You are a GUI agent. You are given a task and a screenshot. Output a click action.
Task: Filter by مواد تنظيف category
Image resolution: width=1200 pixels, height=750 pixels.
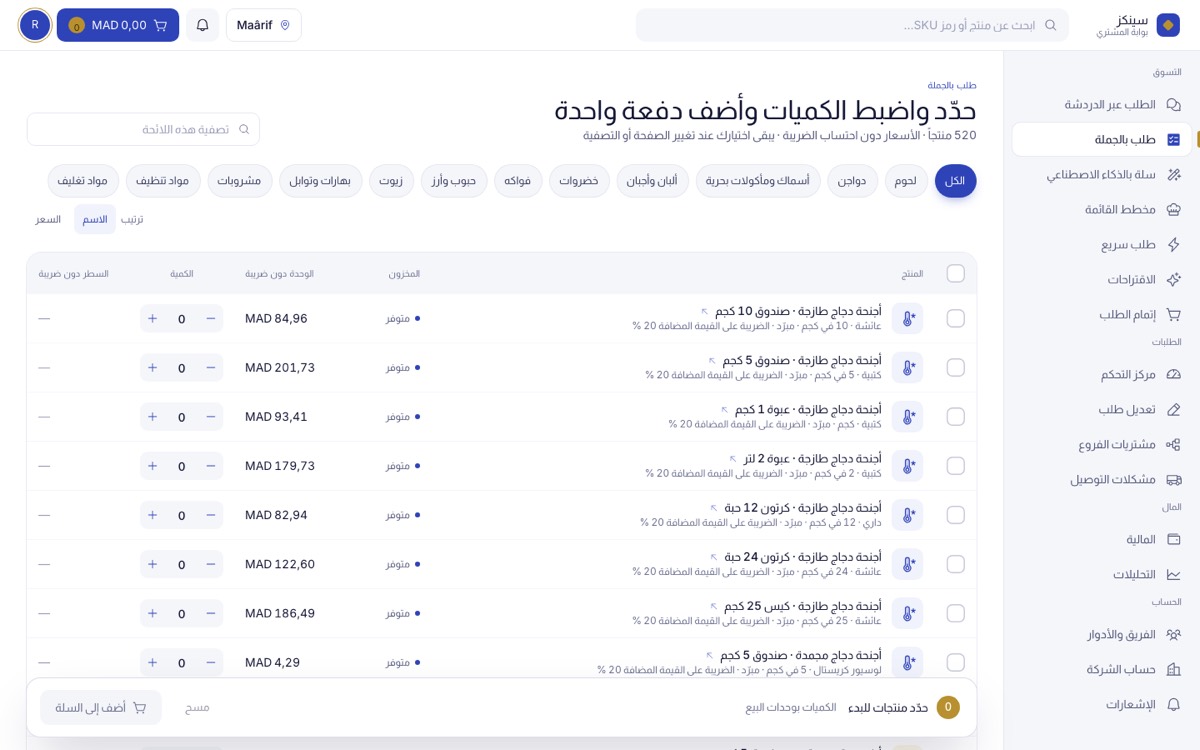point(163,181)
